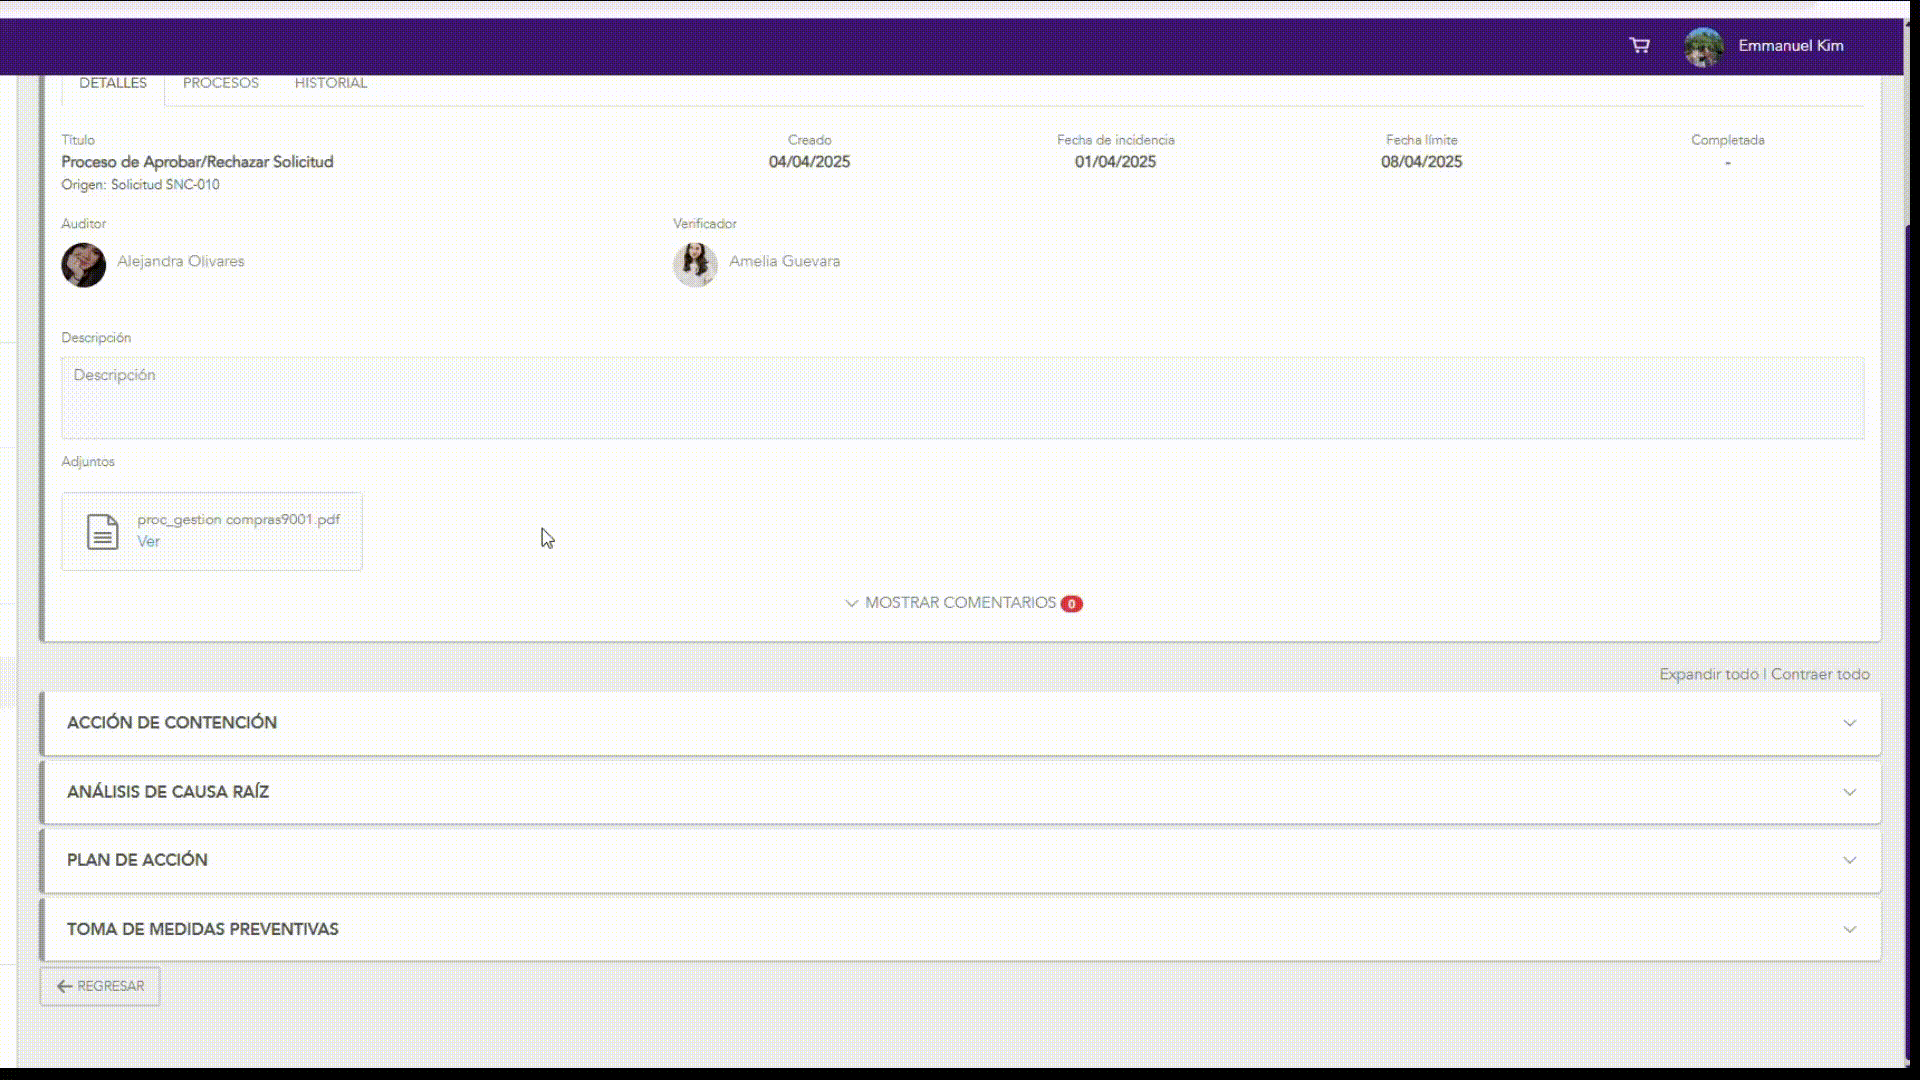Click the Emmanuel Kim username

coord(1790,46)
